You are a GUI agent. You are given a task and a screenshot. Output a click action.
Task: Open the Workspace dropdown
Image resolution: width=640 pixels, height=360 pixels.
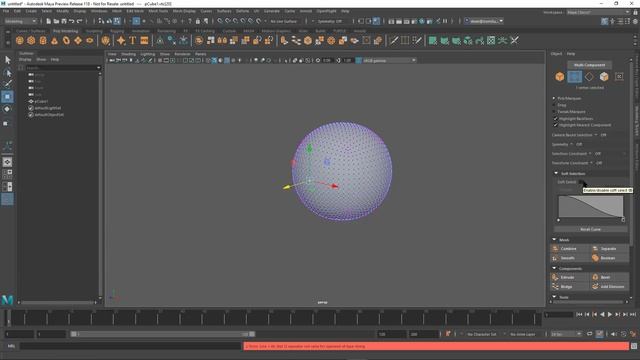[x=598, y=12]
